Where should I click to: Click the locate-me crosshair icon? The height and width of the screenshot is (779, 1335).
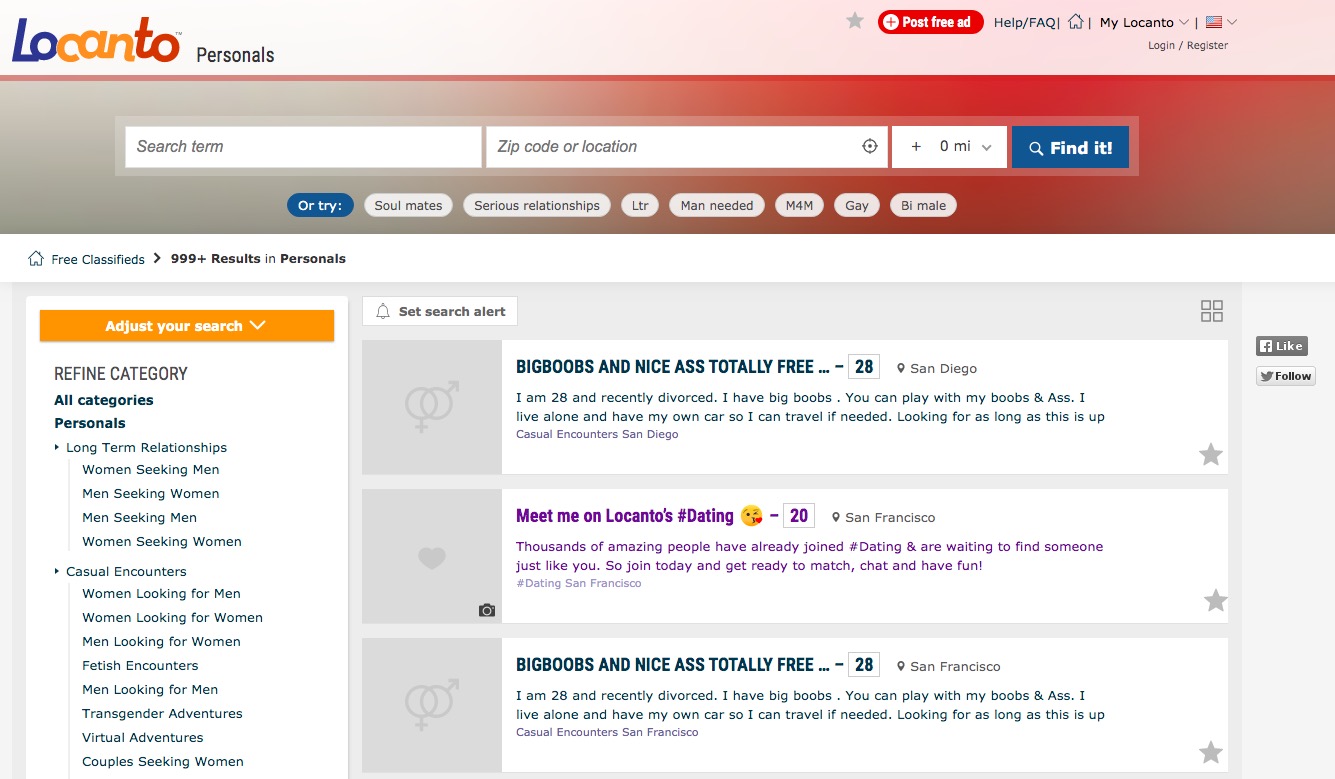pyautogui.click(x=870, y=146)
